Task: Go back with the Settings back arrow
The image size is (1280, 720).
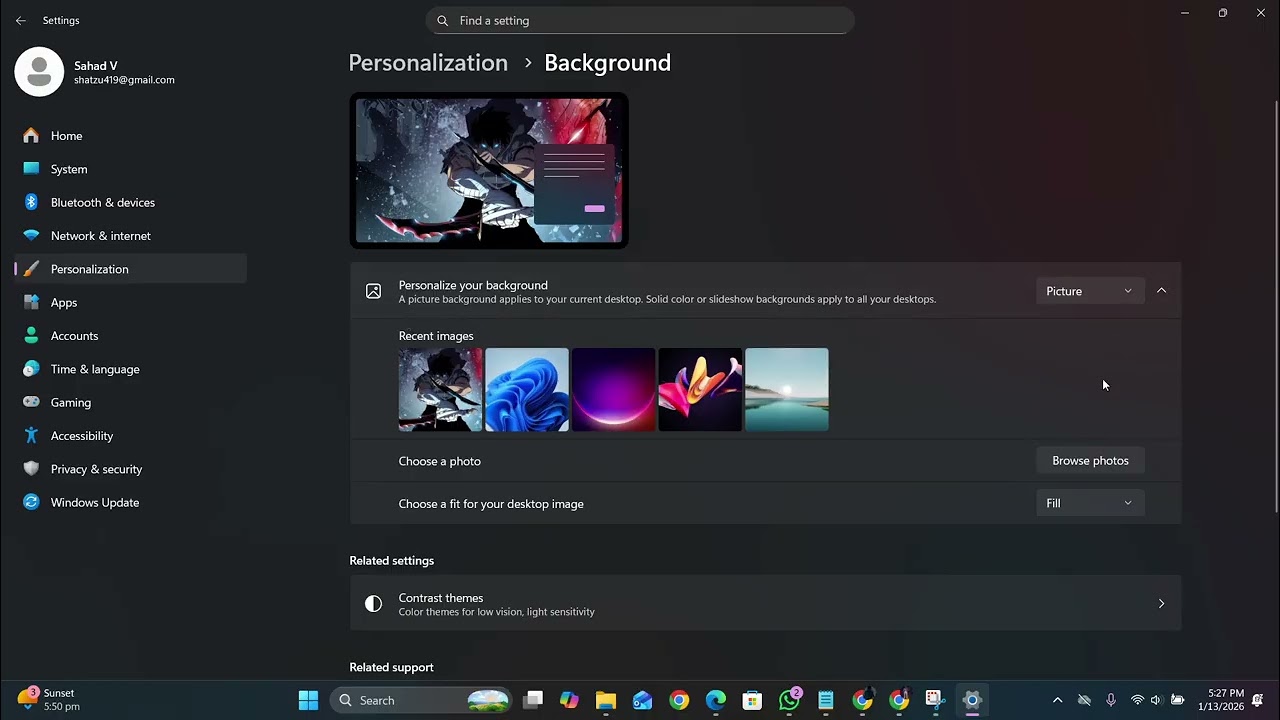Action: tap(21, 20)
